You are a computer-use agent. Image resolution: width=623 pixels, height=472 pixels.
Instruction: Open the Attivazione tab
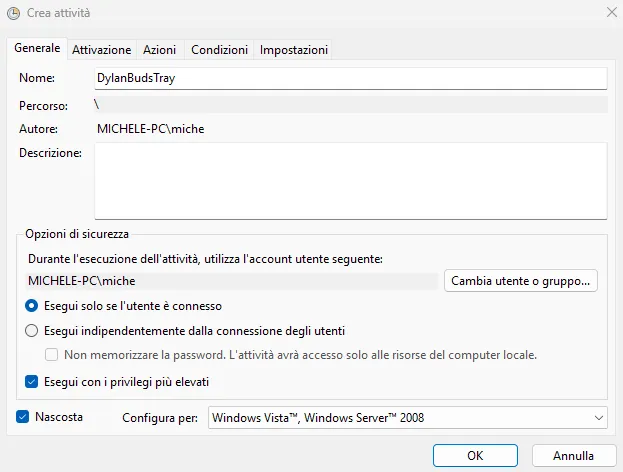pos(102,50)
